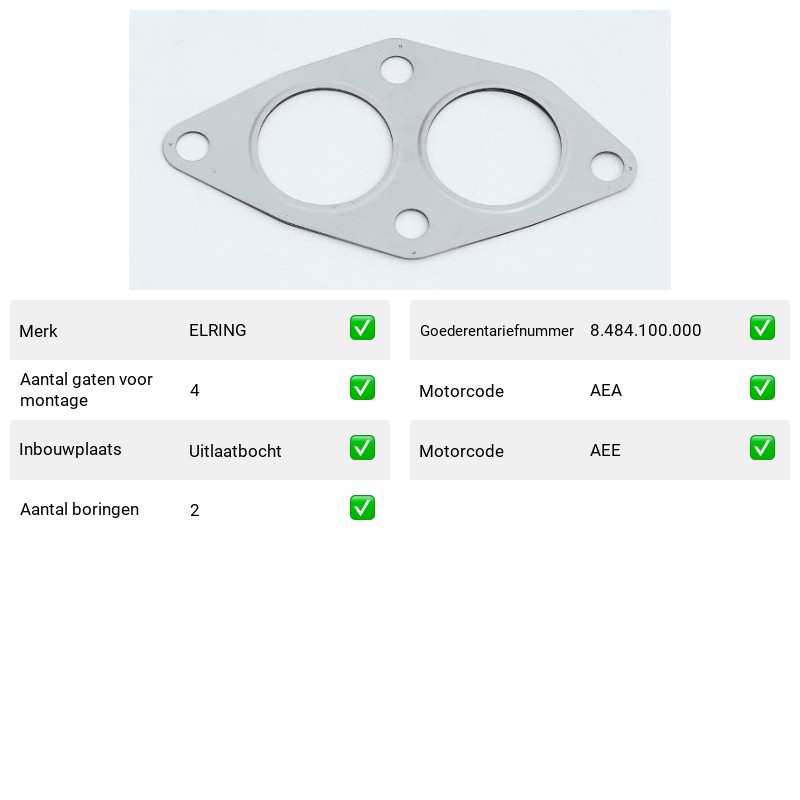The height and width of the screenshot is (800, 800).
Task: Select tariff number 8.484.100.000
Action: (x=645, y=330)
